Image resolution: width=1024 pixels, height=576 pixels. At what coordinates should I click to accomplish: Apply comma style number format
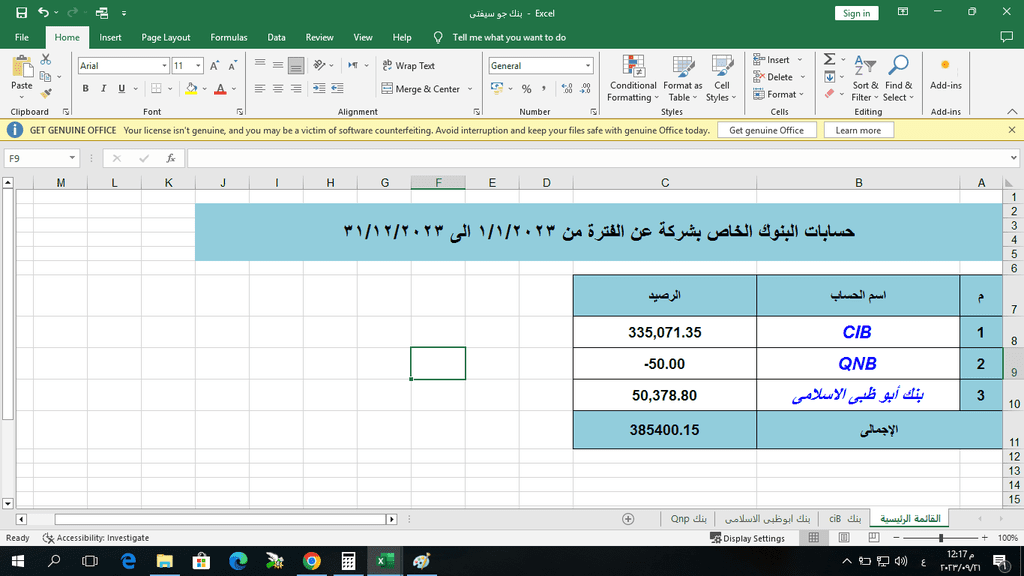(543, 89)
